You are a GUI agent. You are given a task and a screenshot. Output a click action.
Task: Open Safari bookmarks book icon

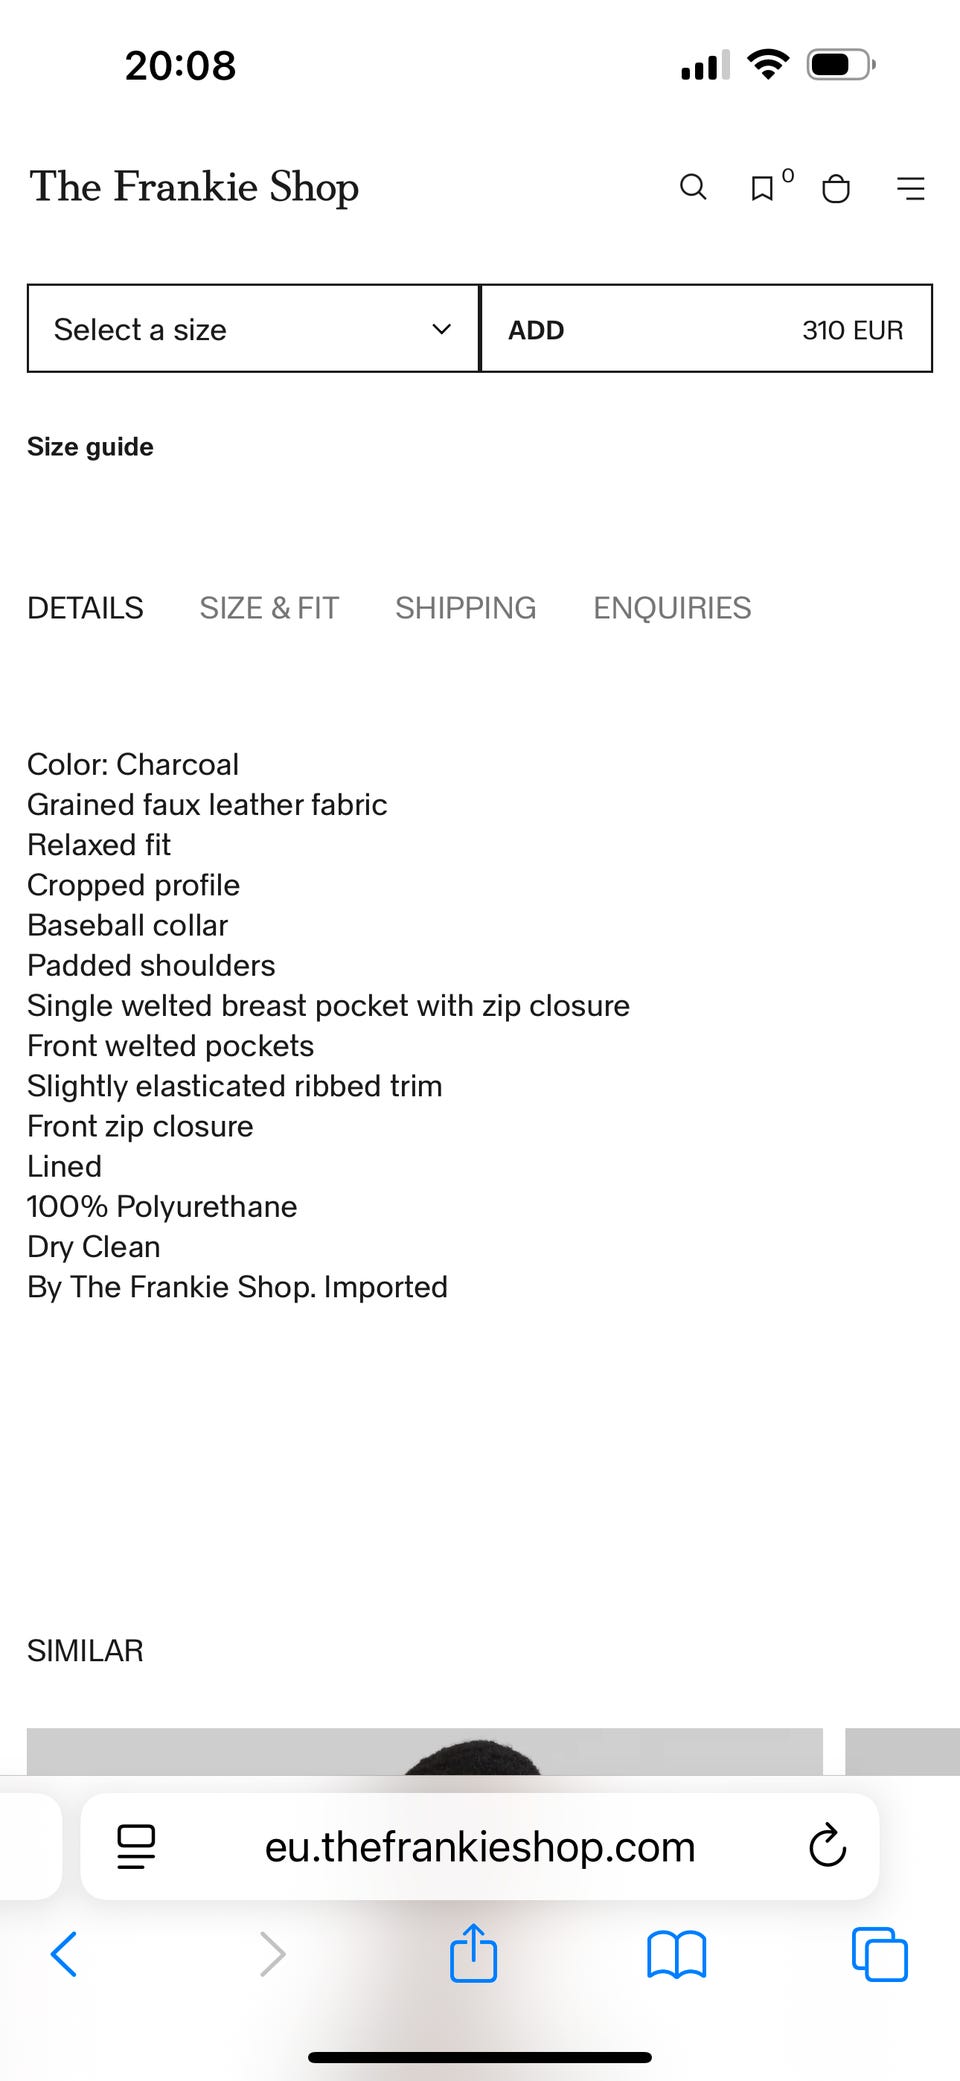[676, 1954]
